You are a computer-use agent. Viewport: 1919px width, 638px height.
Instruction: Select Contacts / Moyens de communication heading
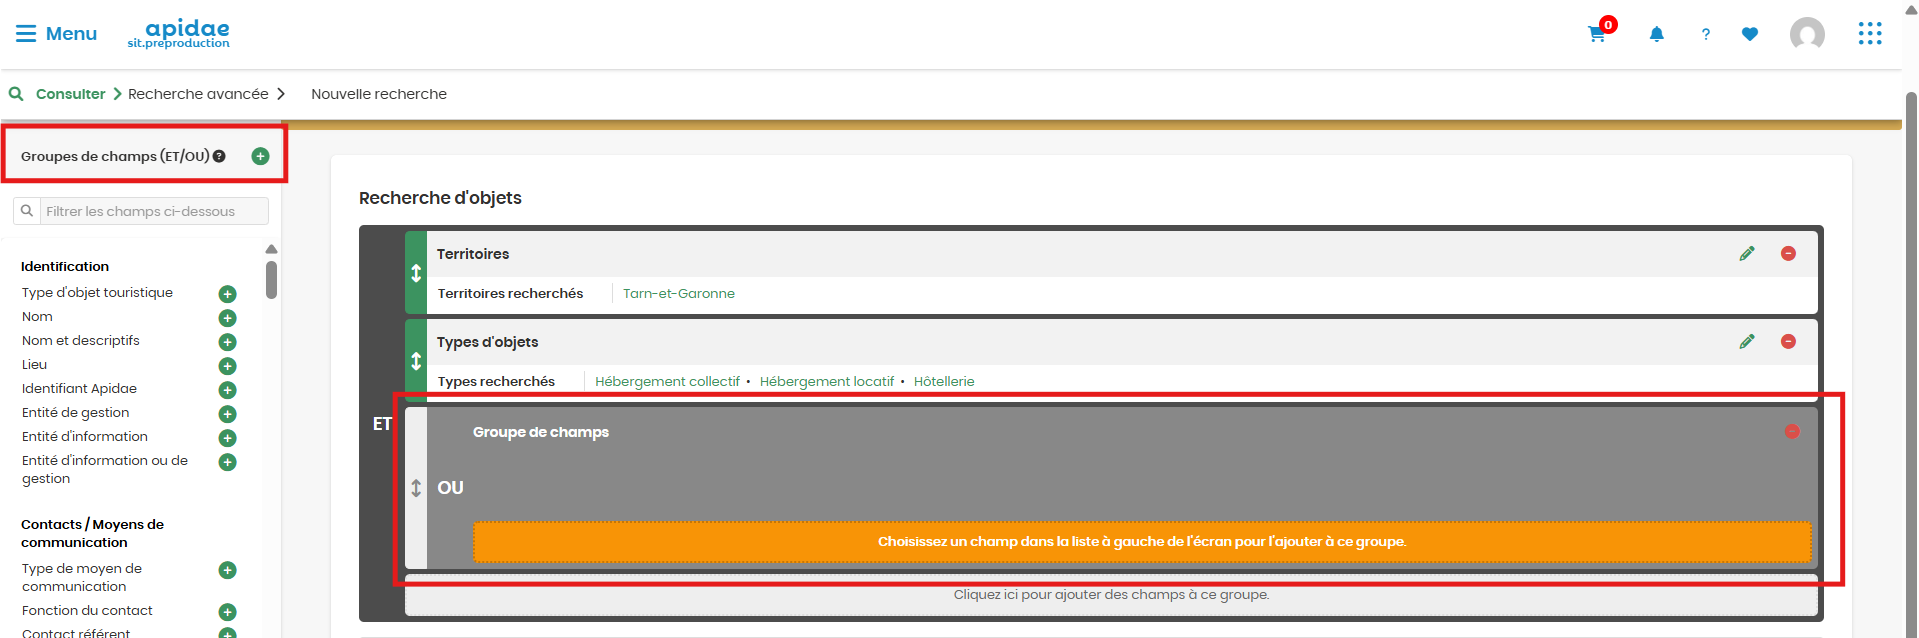point(92,534)
